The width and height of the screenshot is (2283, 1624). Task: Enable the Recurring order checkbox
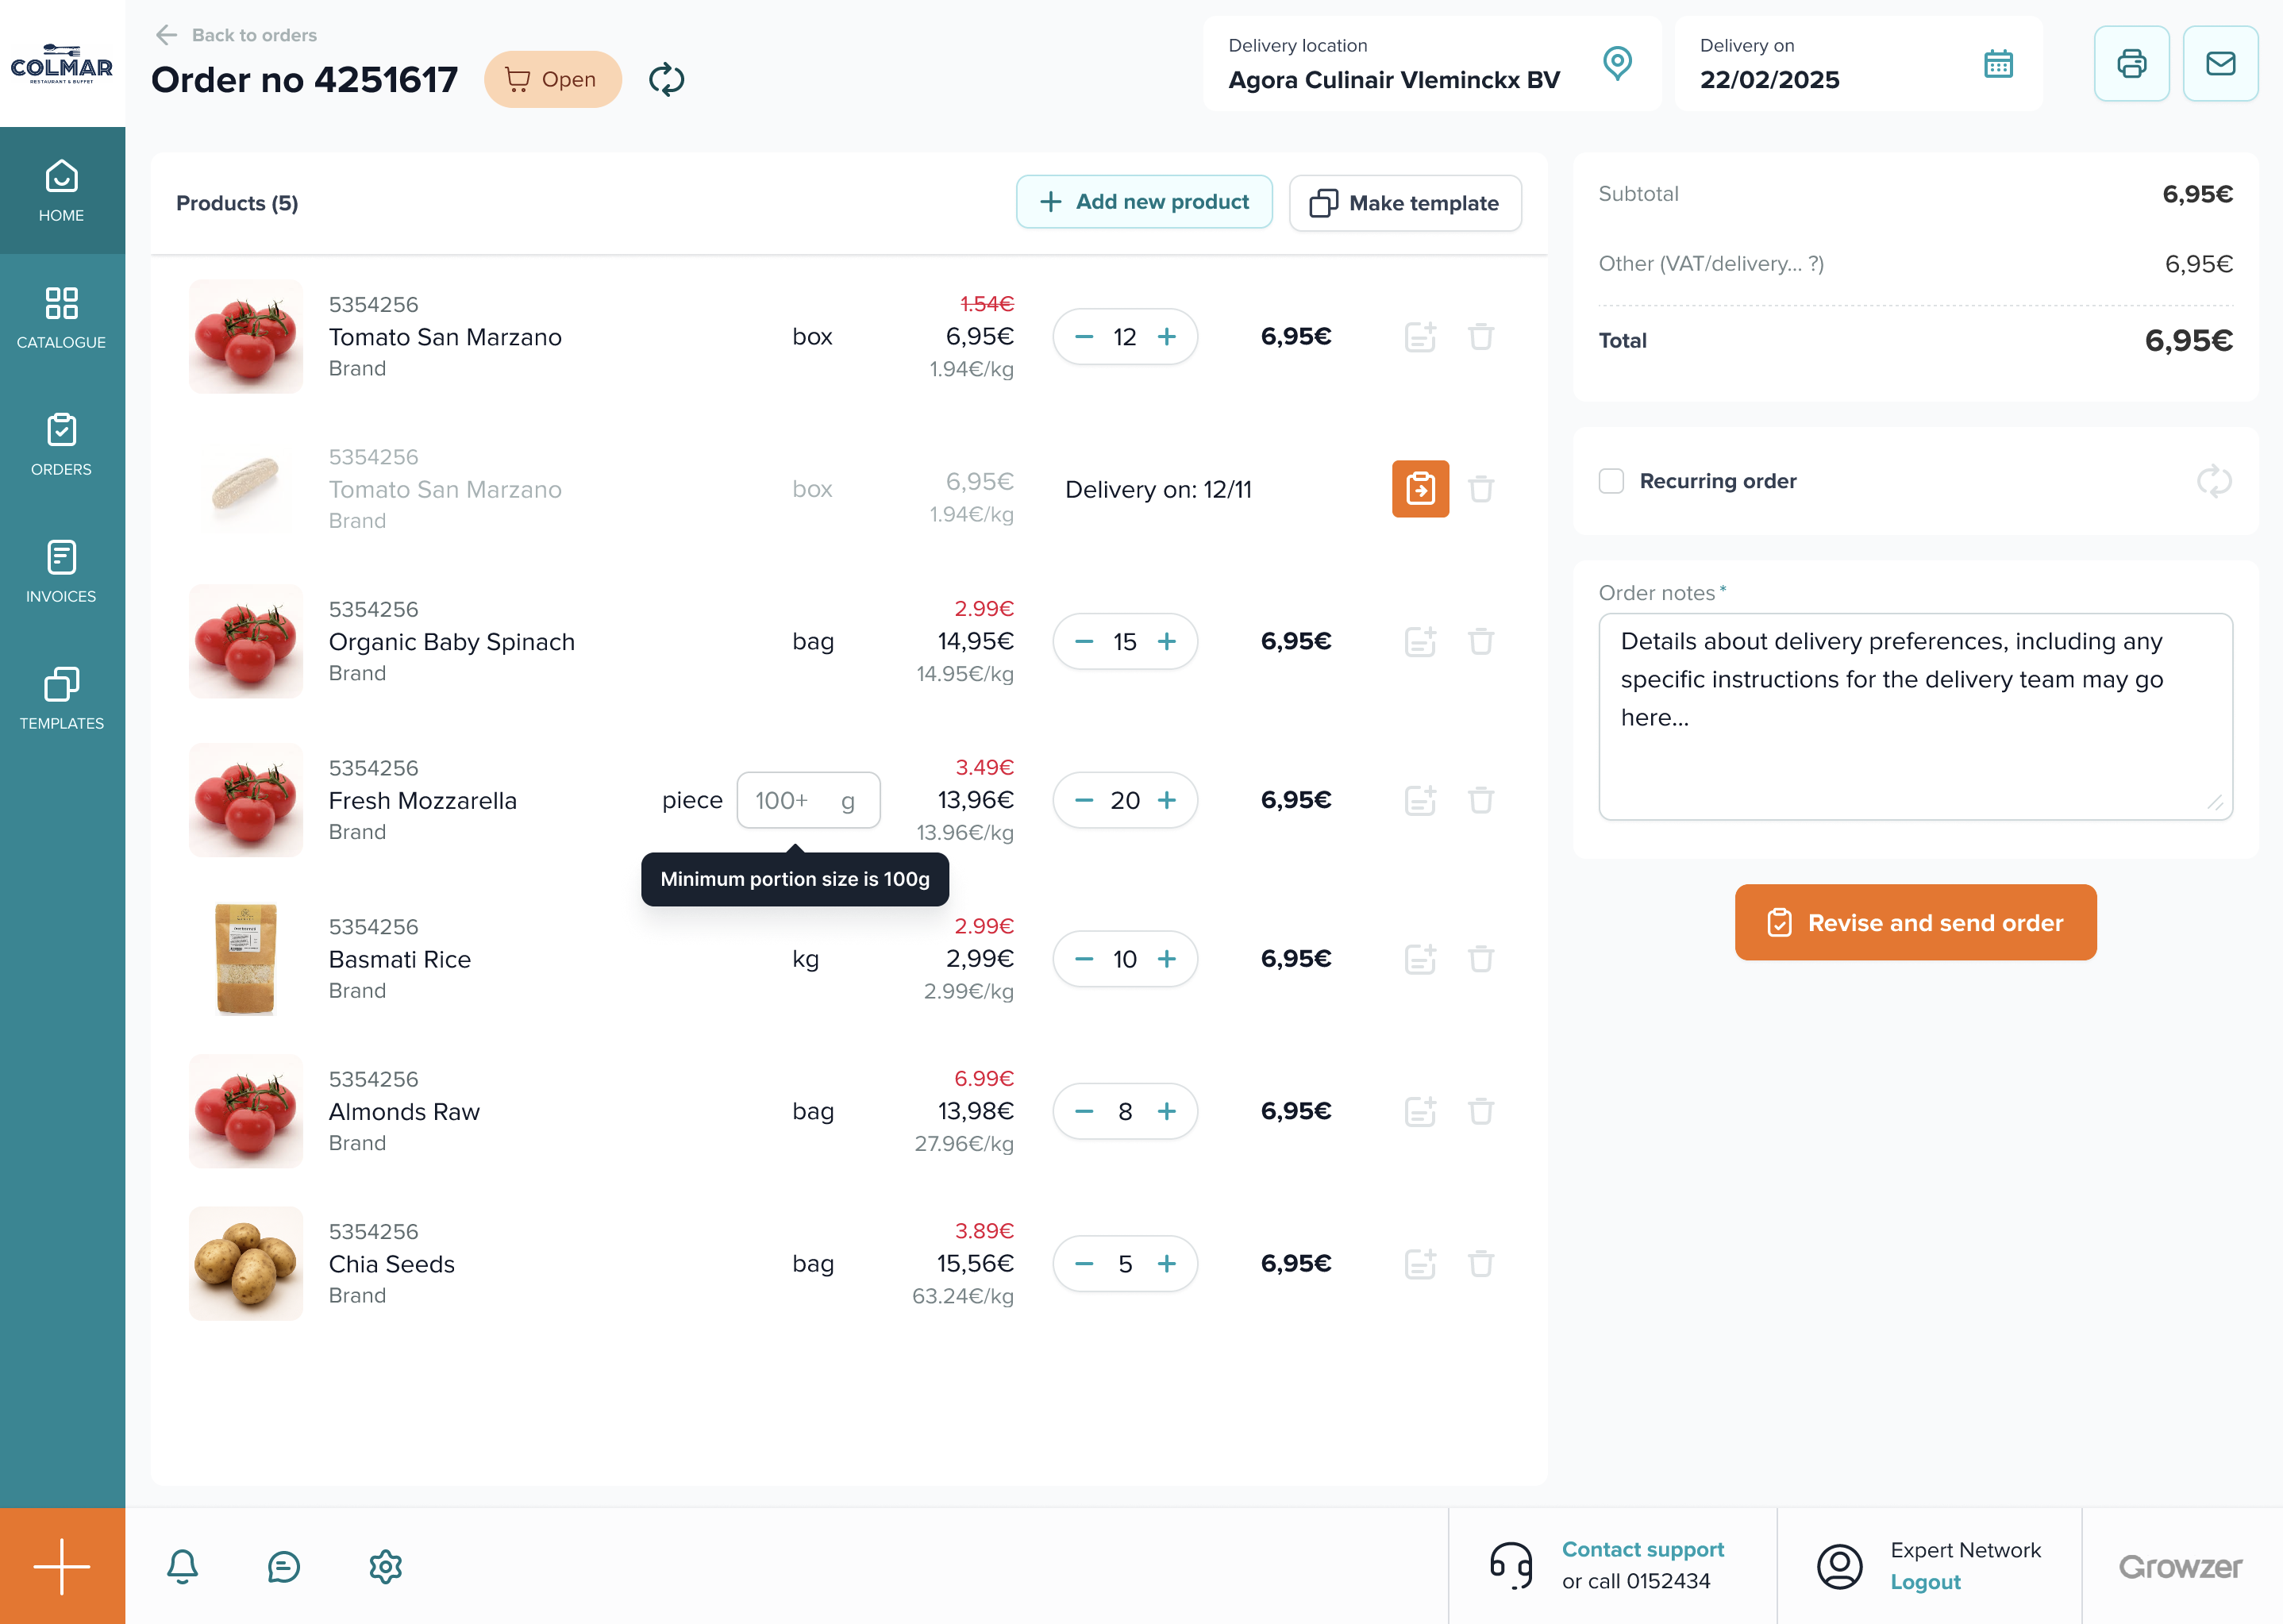coord(1611,481)
